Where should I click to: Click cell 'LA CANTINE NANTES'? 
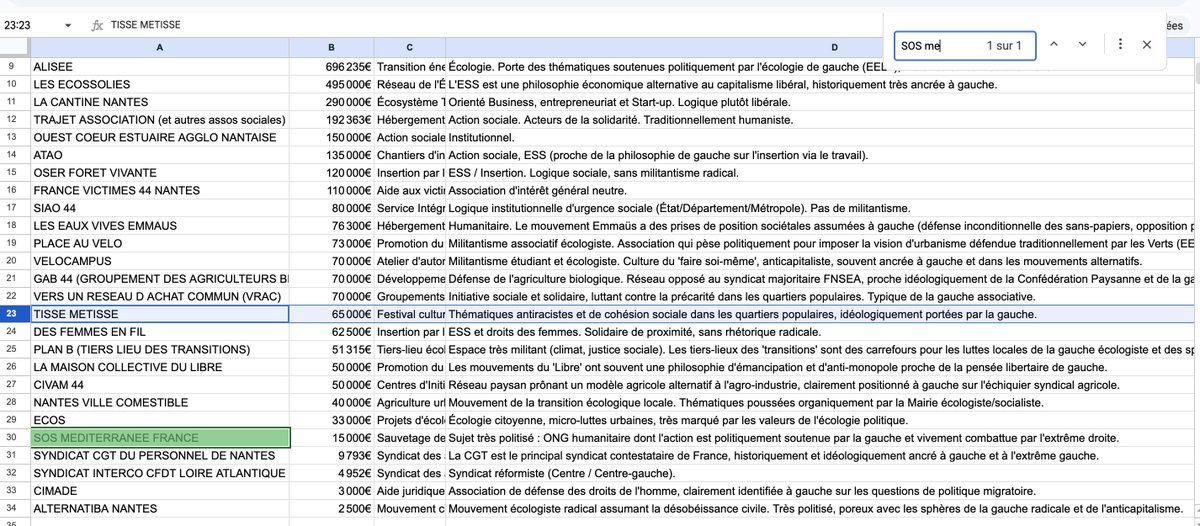point(160,102)
